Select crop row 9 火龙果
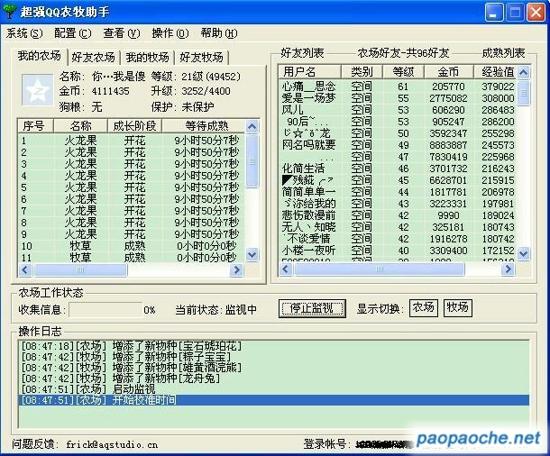 click(x=132, y=234)
